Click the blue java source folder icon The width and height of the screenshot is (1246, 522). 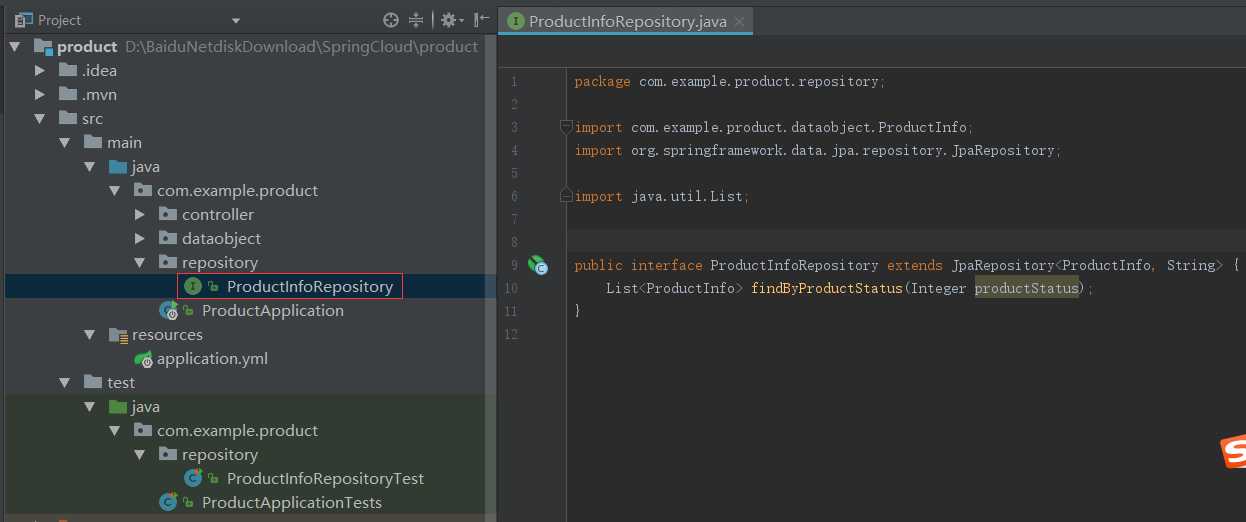117,166
